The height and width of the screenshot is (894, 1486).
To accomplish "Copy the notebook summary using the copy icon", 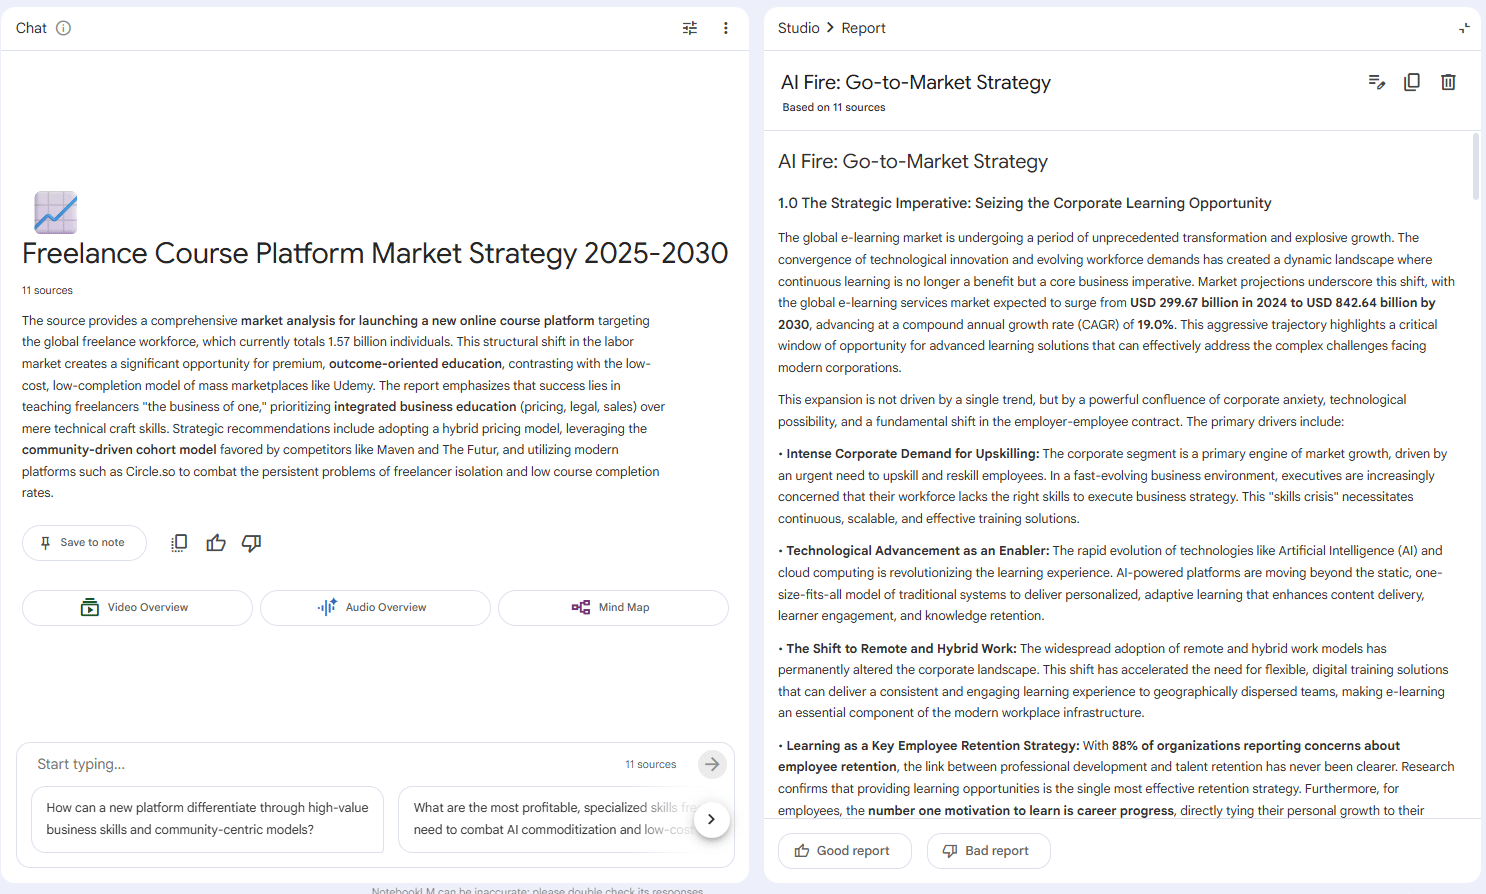I will coord(179,542).
